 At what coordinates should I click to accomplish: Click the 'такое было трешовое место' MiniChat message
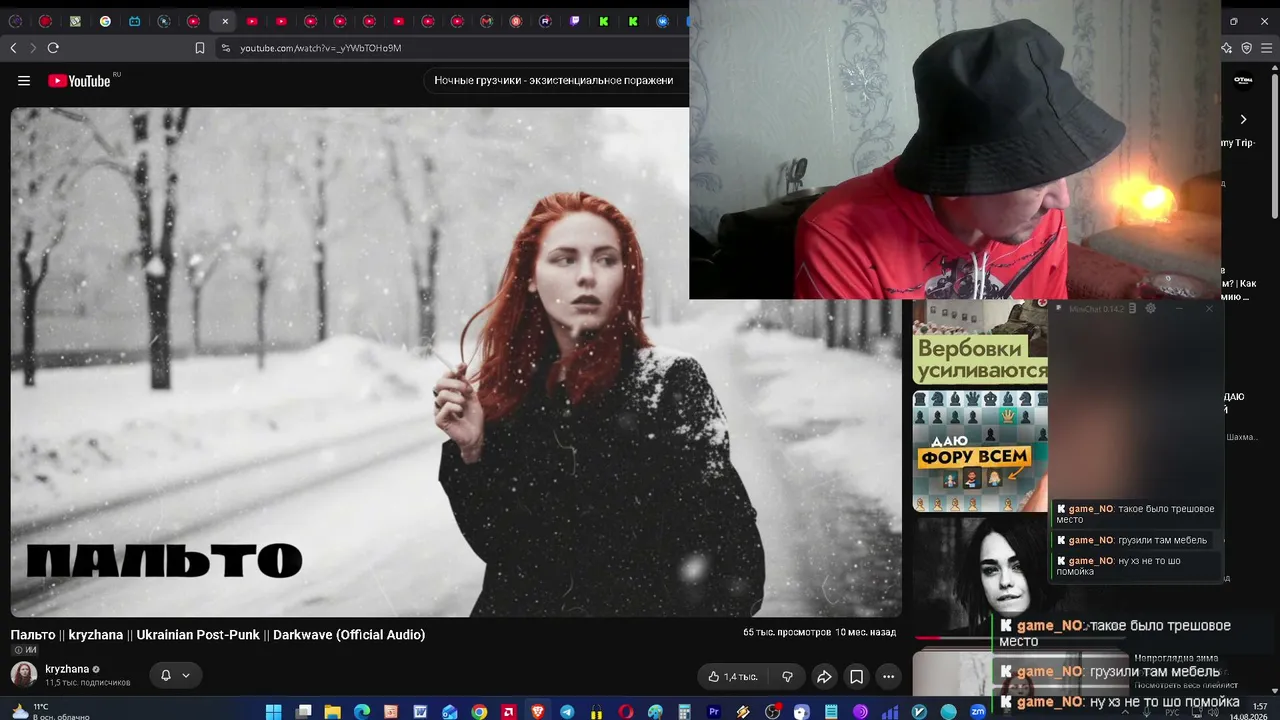pyautogui.click(x=1135, y=514)
